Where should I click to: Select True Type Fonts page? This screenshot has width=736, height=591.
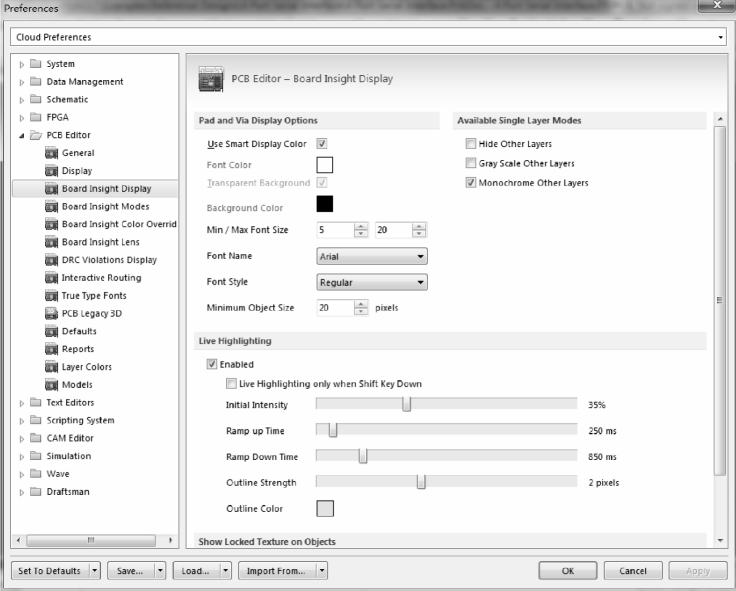pos(94,296)
